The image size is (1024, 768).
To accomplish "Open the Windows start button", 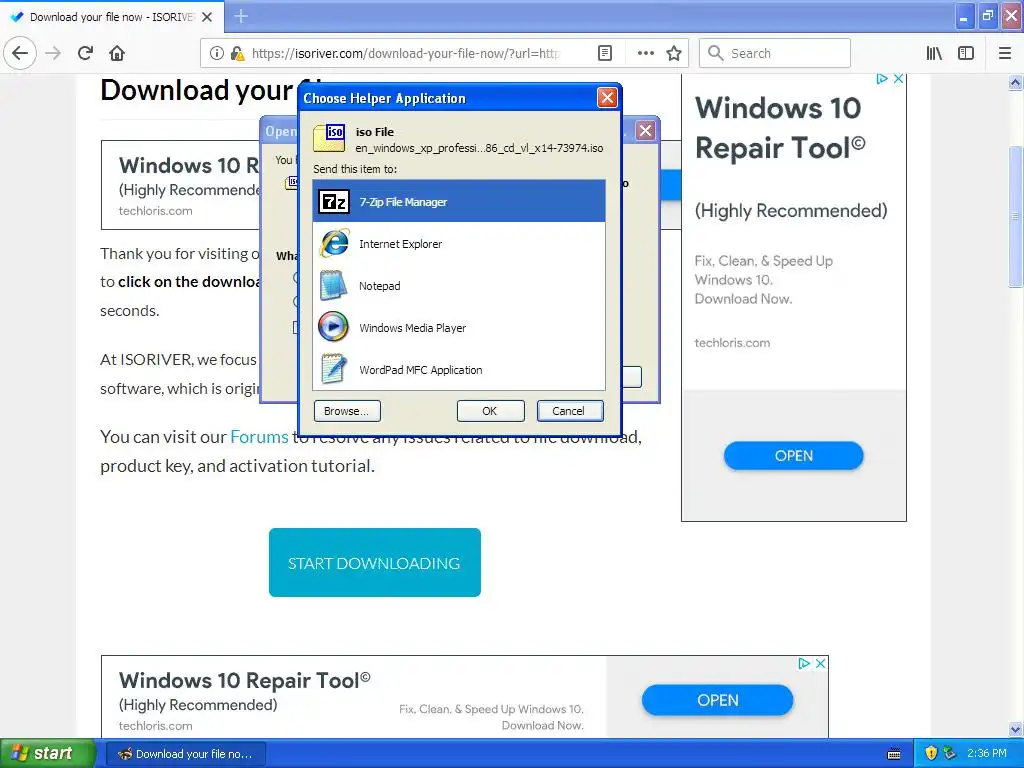I will [47, 753].
